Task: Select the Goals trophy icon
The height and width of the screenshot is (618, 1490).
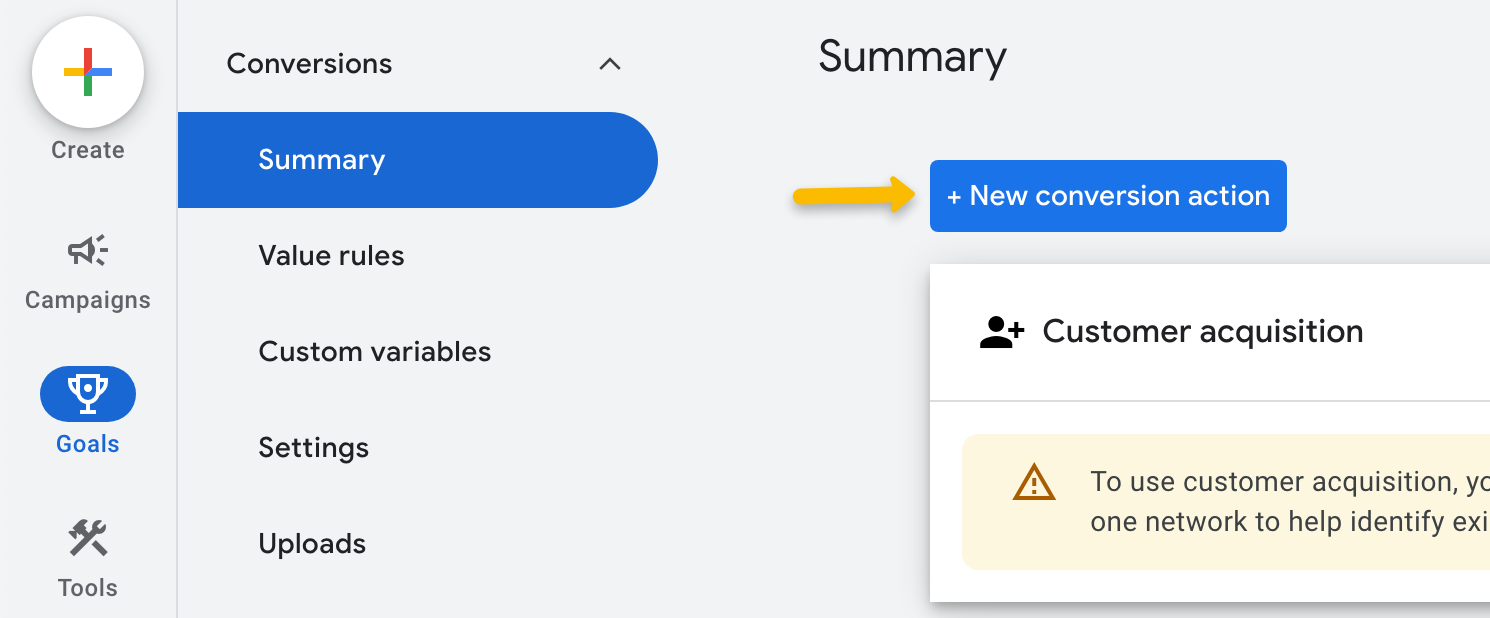Action: point(88,393)
